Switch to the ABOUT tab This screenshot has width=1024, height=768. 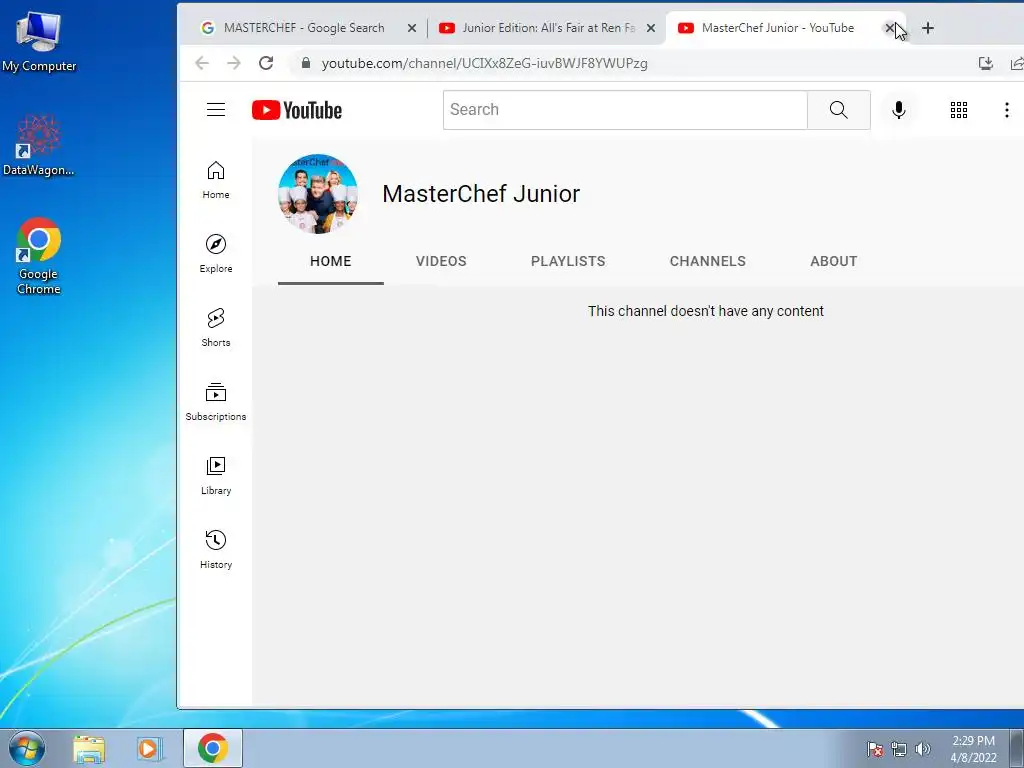(833, 261)
